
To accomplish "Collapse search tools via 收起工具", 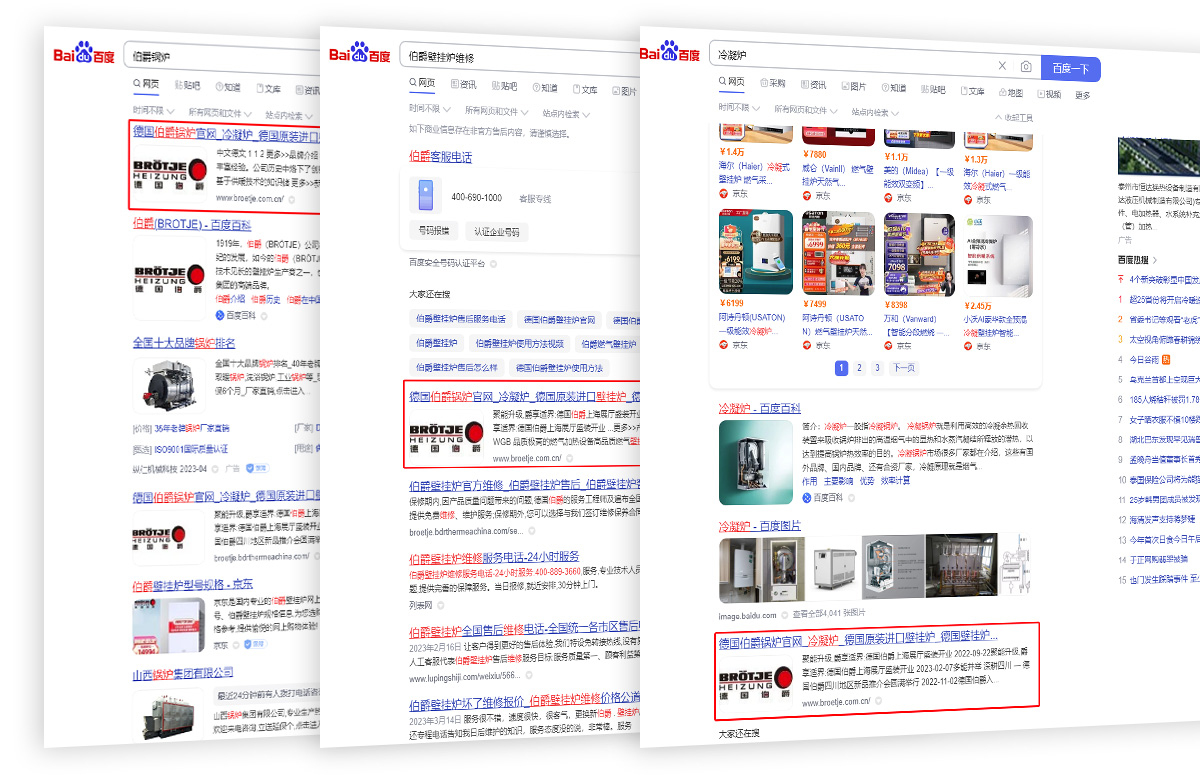I will coord(1016,117).
